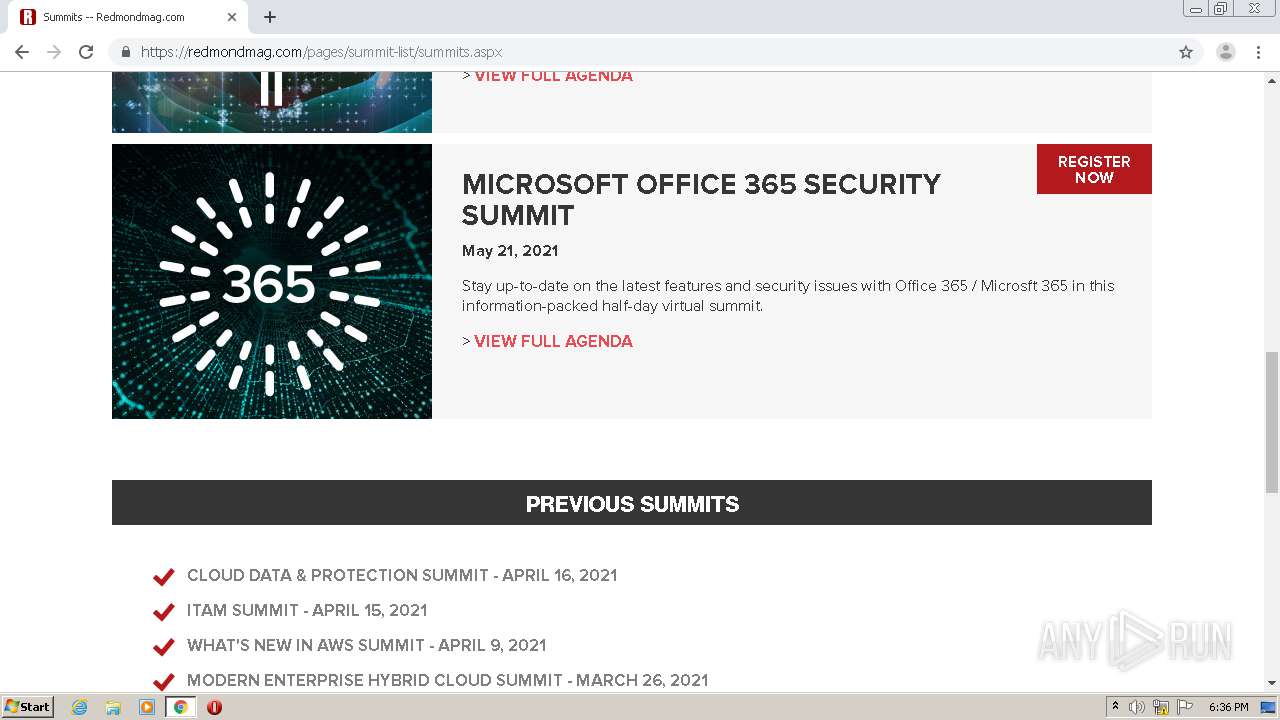
Task: Click the Previous Summits header bar
Action: tap(632, 503)
